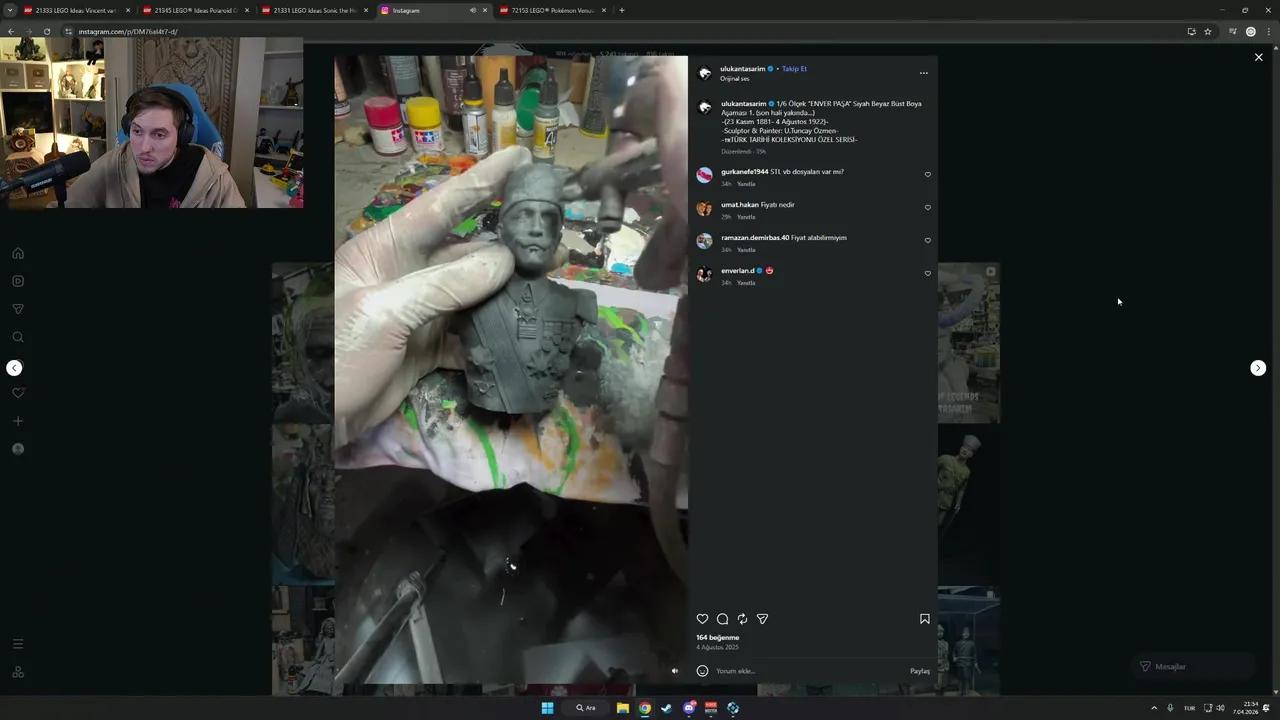This screenshot has width=1280, height=720.
Task: Show hidden system tray icons
Action: point(1154,708)
